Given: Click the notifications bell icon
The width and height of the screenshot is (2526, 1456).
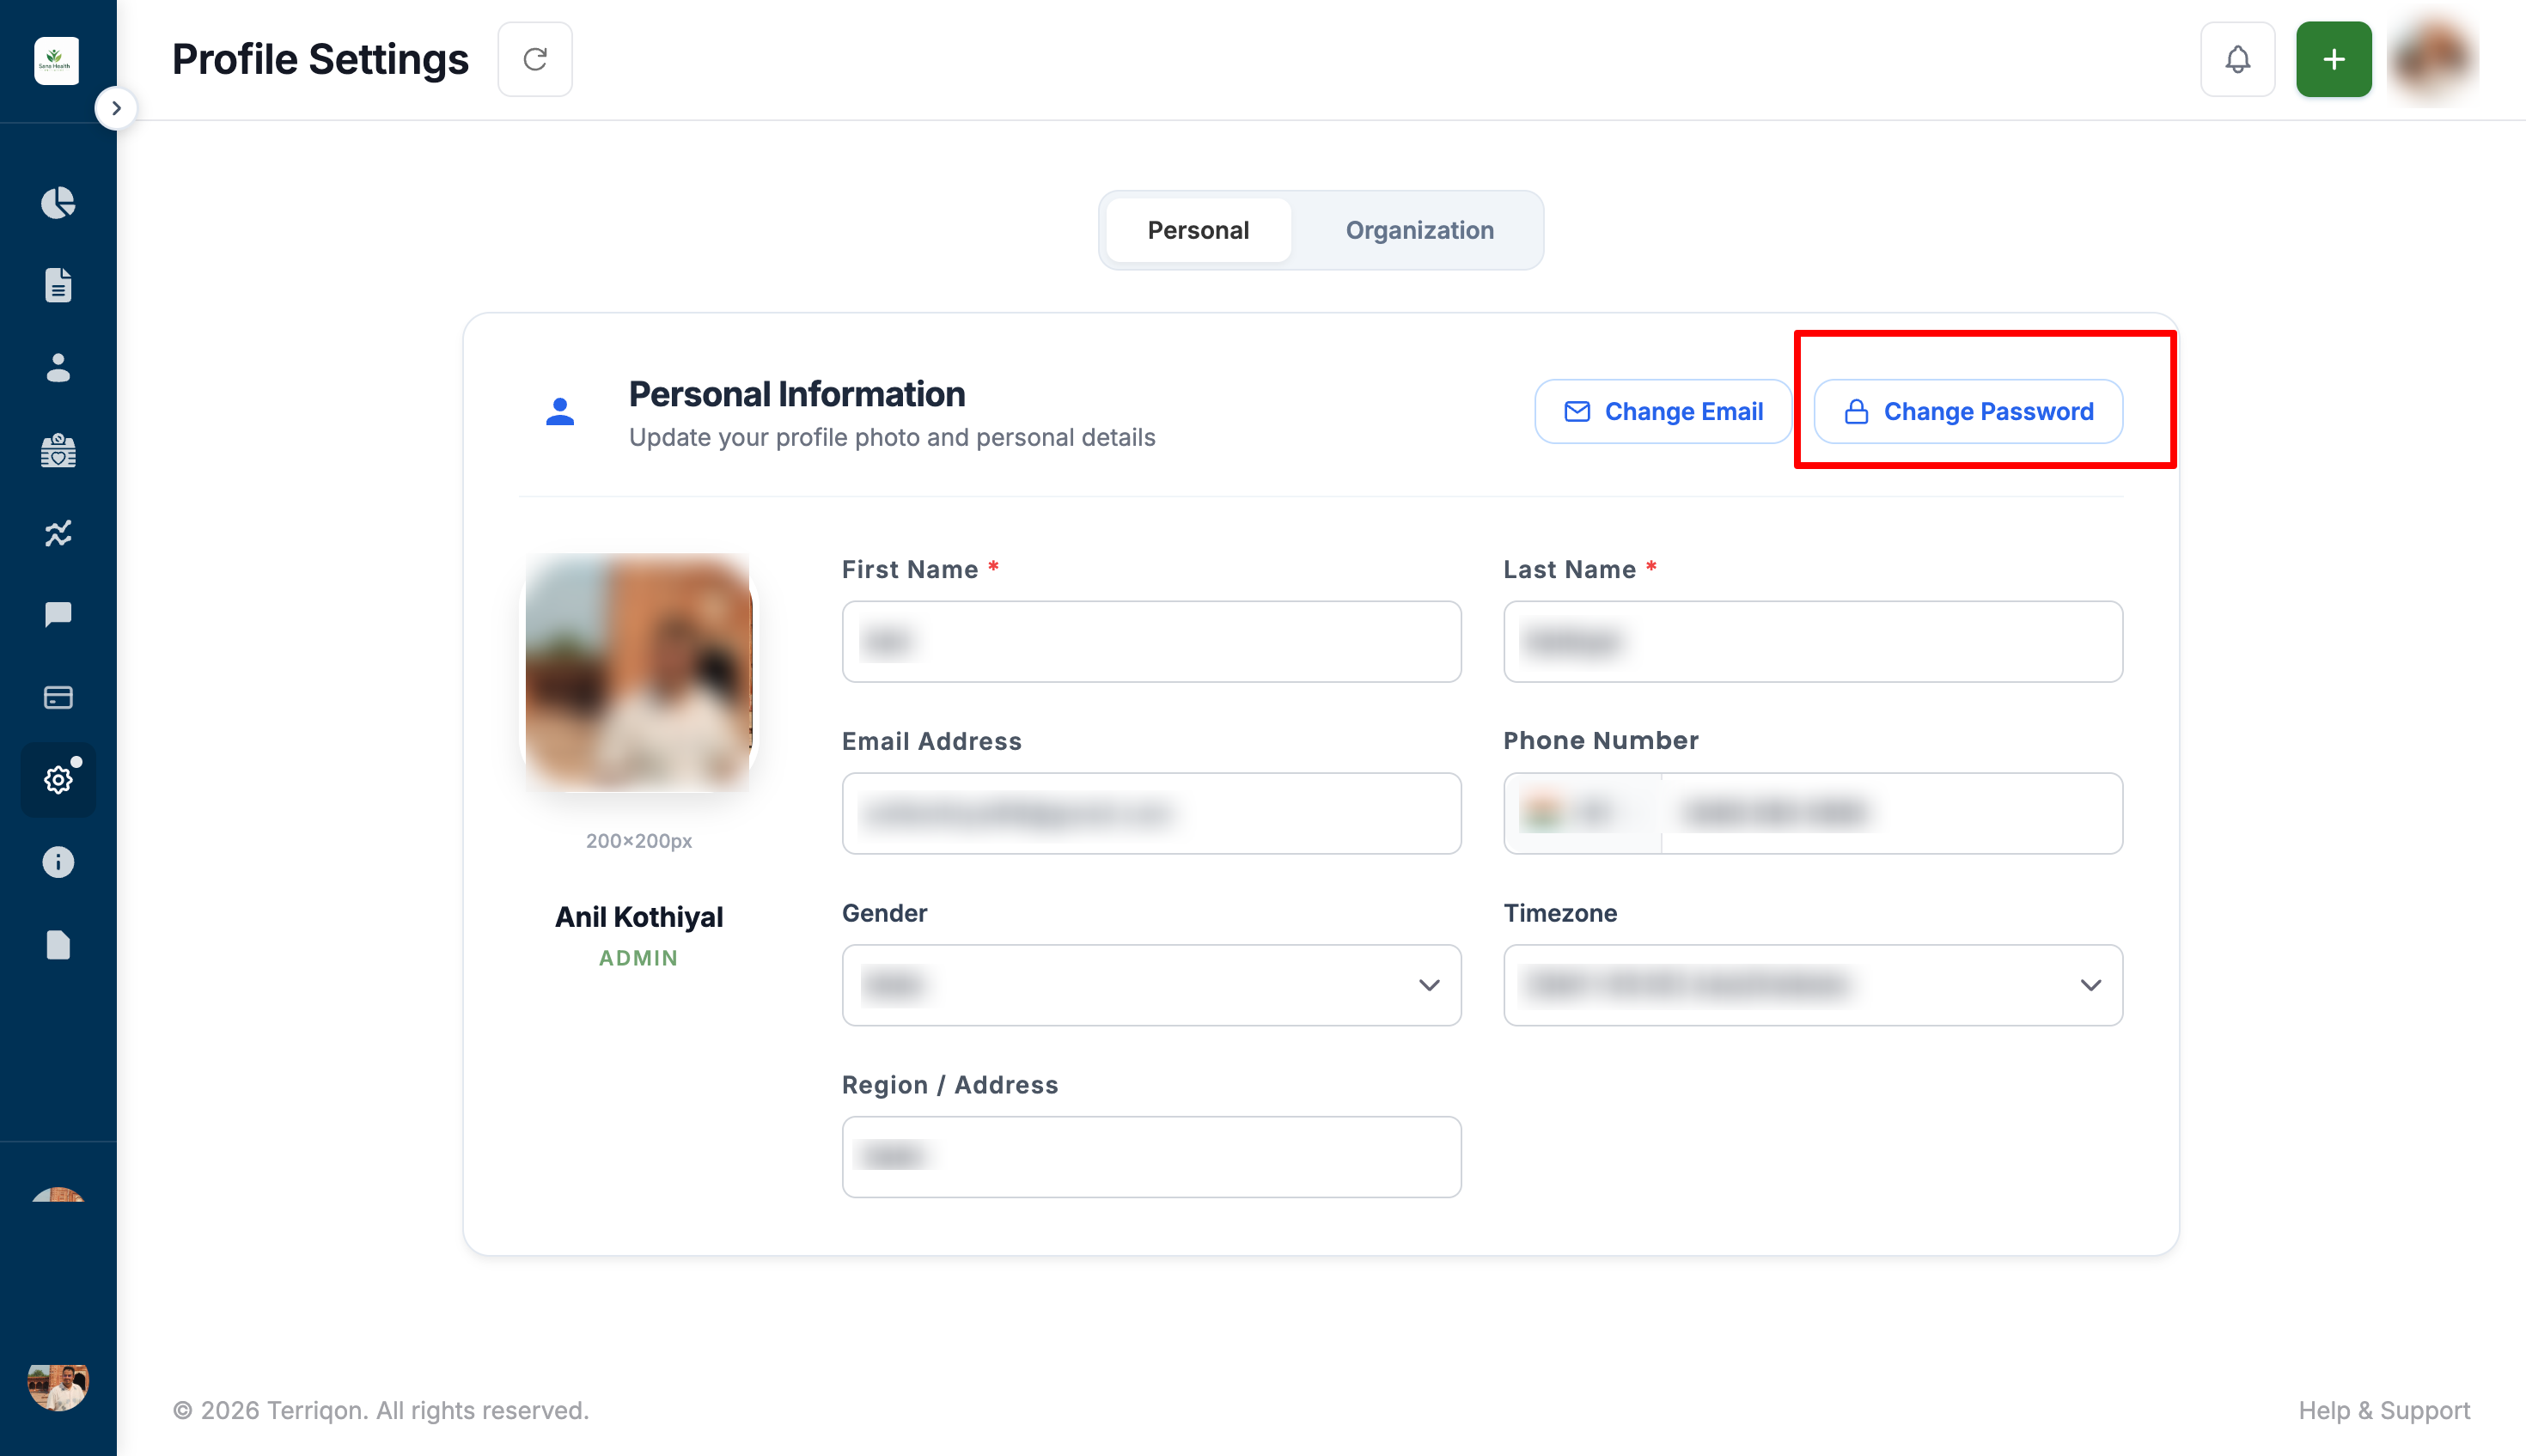Looking at the screenshot, I should [2237, 59].
